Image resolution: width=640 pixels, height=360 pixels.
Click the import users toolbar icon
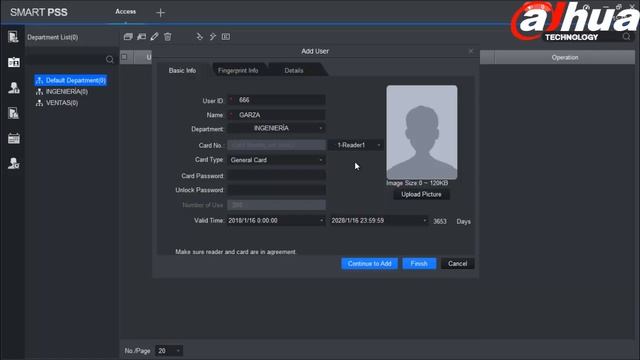(199, 37)
